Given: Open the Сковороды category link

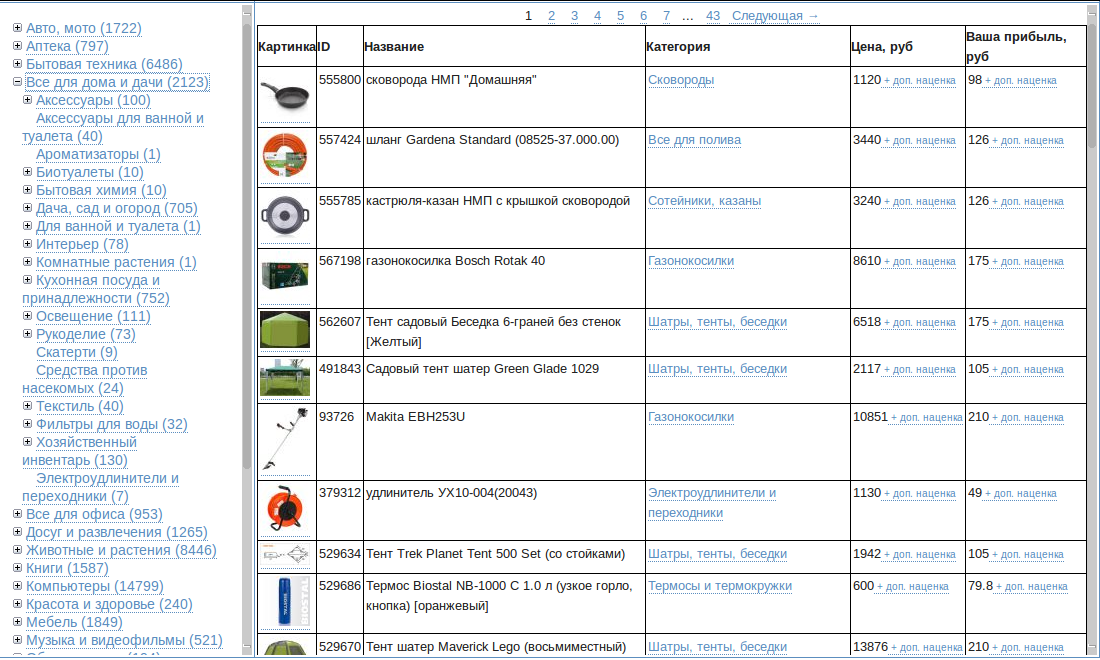Looking at the screenshot, I should (x=680, y=80).
